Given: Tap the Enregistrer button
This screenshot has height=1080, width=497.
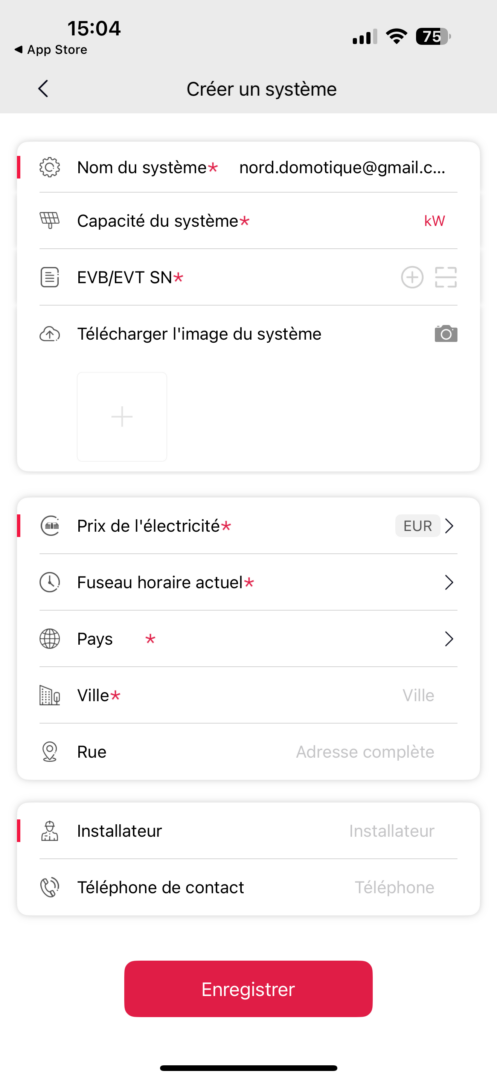Looking at the screenshot, I should (248, 989).
